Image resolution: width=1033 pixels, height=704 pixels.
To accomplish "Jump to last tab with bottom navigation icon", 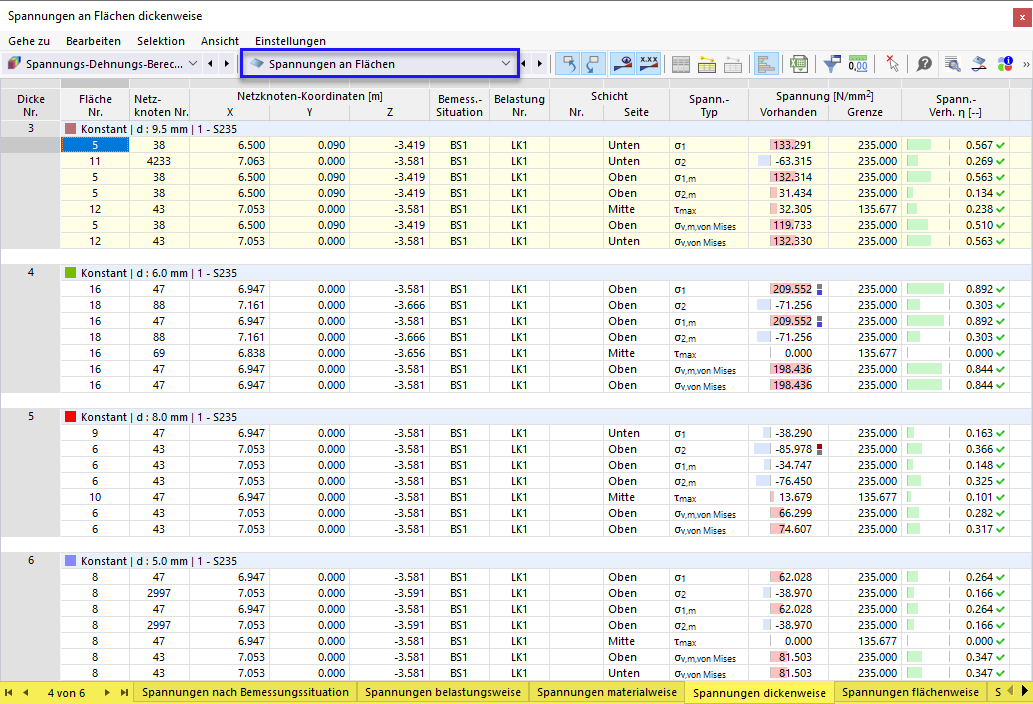I will point(124,692).
